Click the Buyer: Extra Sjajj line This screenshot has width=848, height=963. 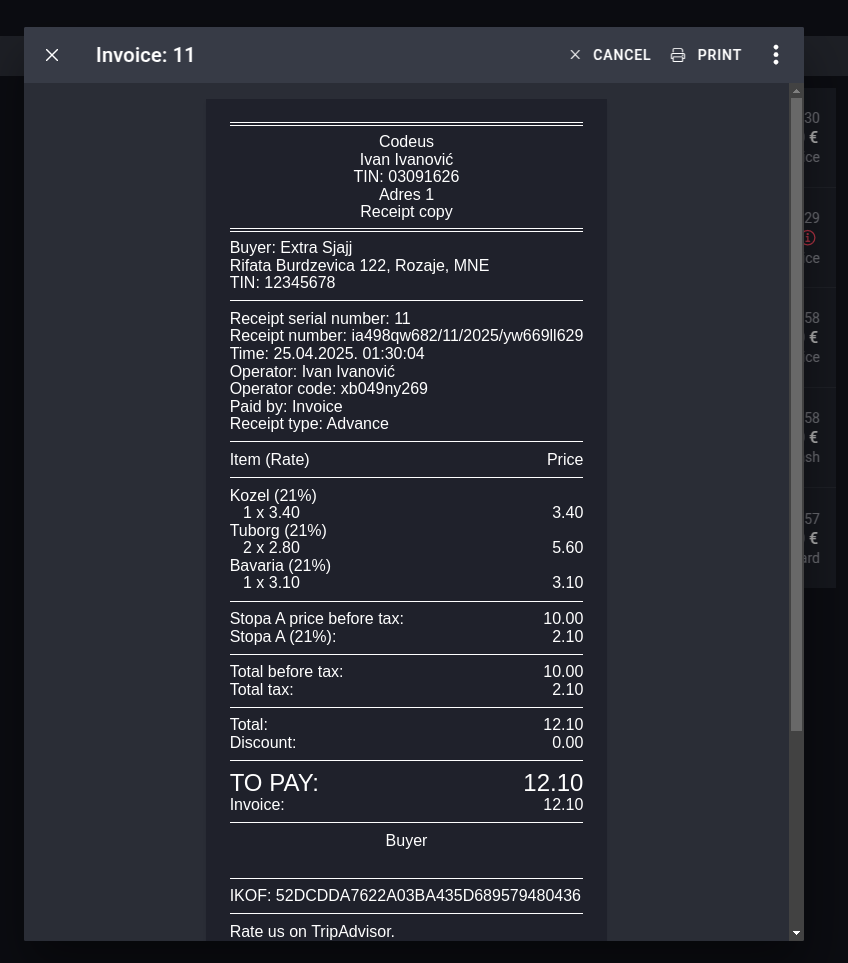[291, 248]
